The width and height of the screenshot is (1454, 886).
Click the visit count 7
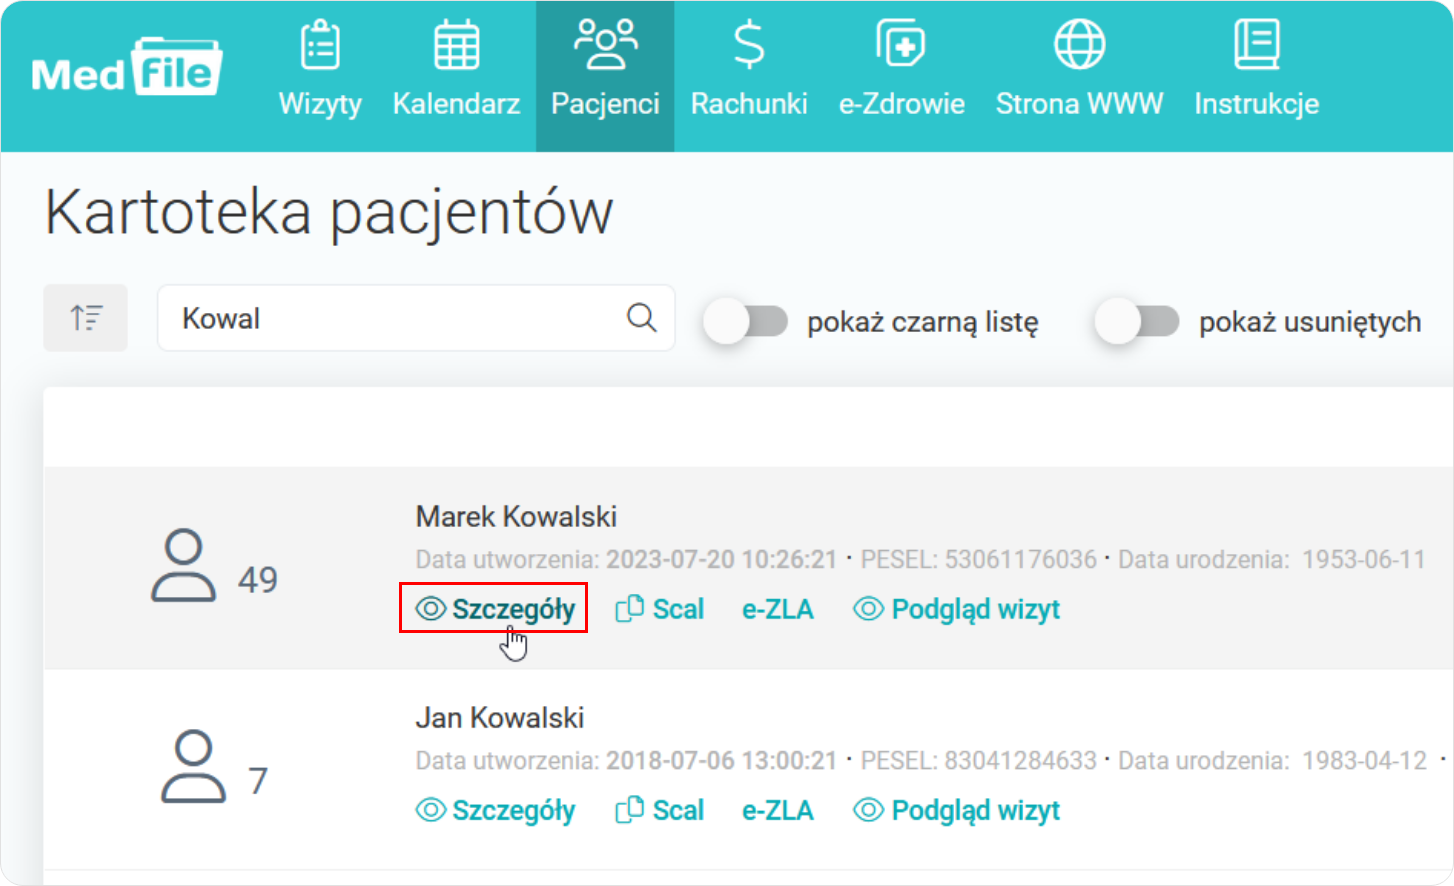(258, 781)
